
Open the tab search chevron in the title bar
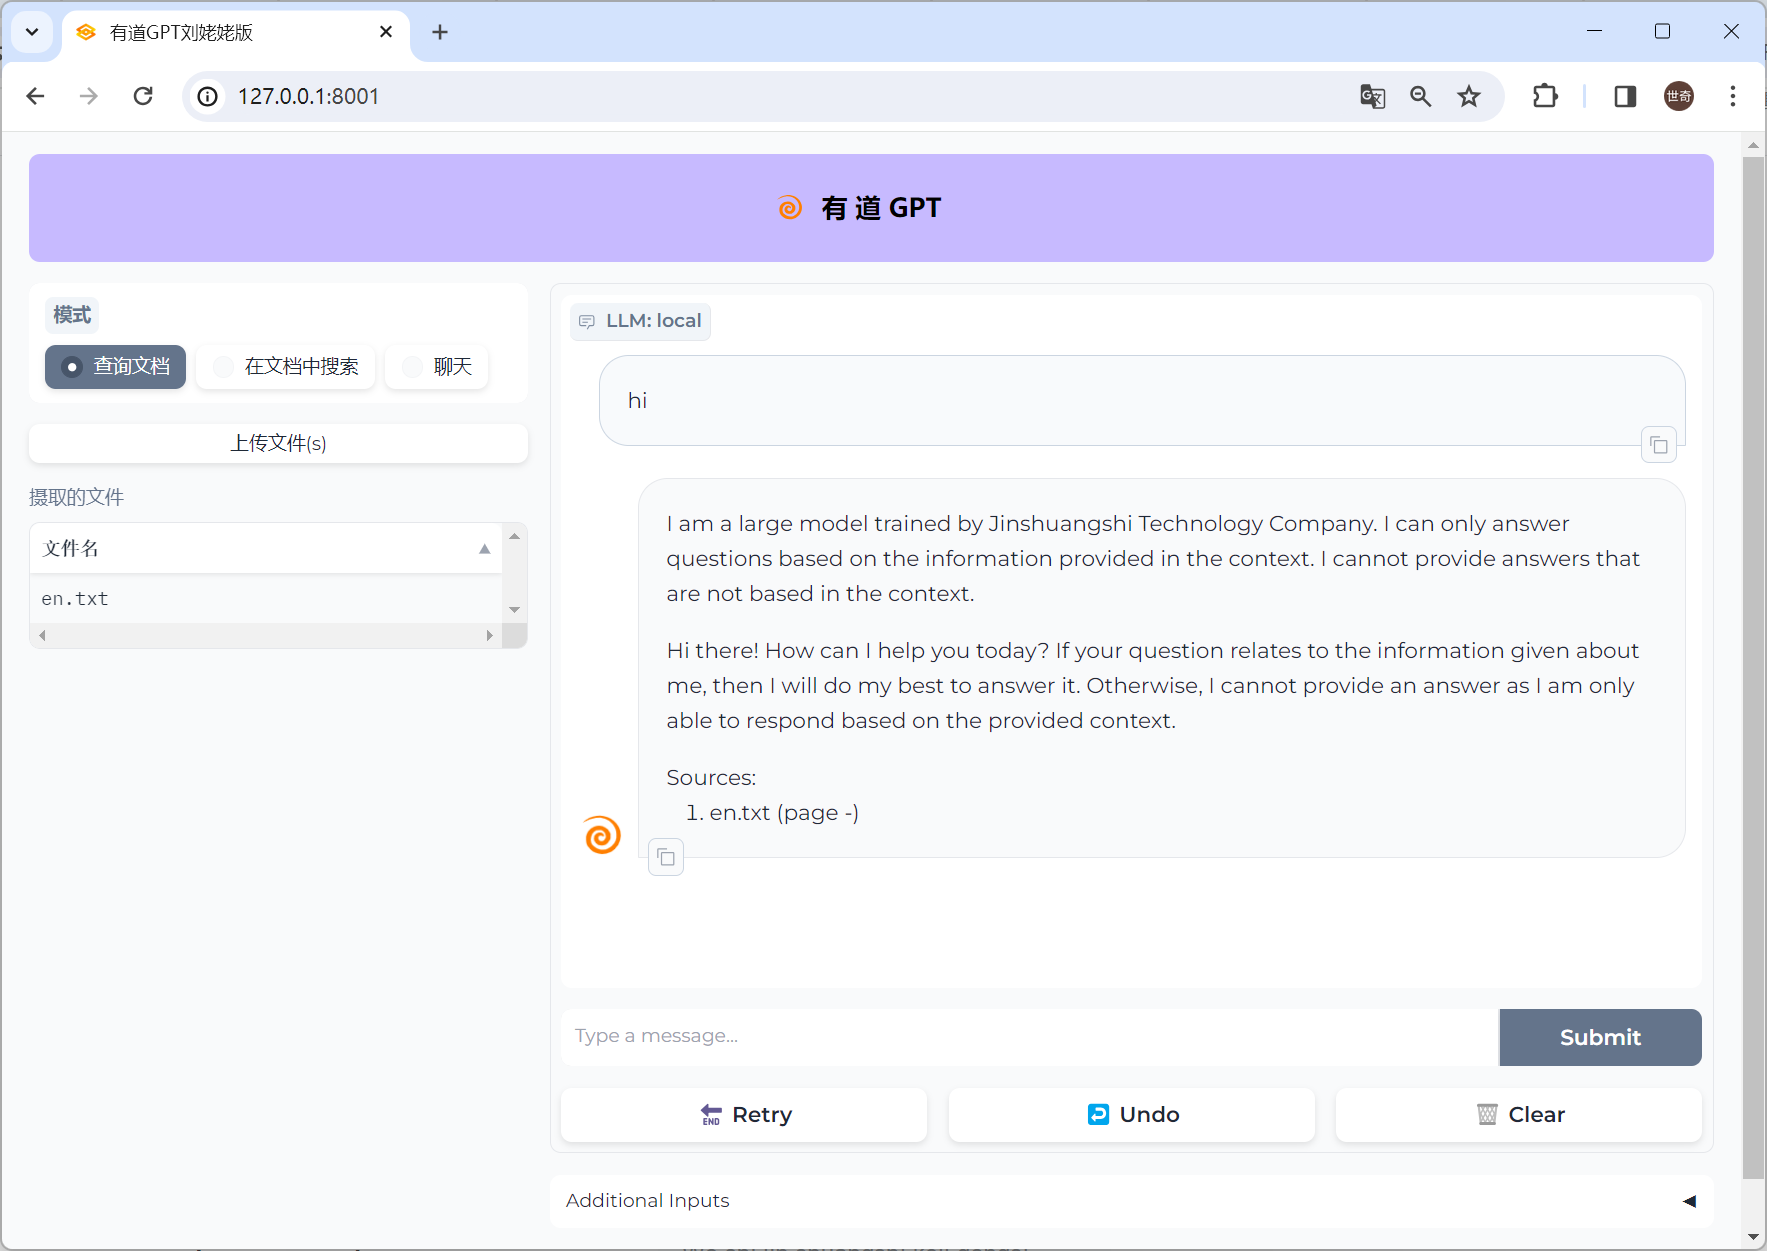32,32
